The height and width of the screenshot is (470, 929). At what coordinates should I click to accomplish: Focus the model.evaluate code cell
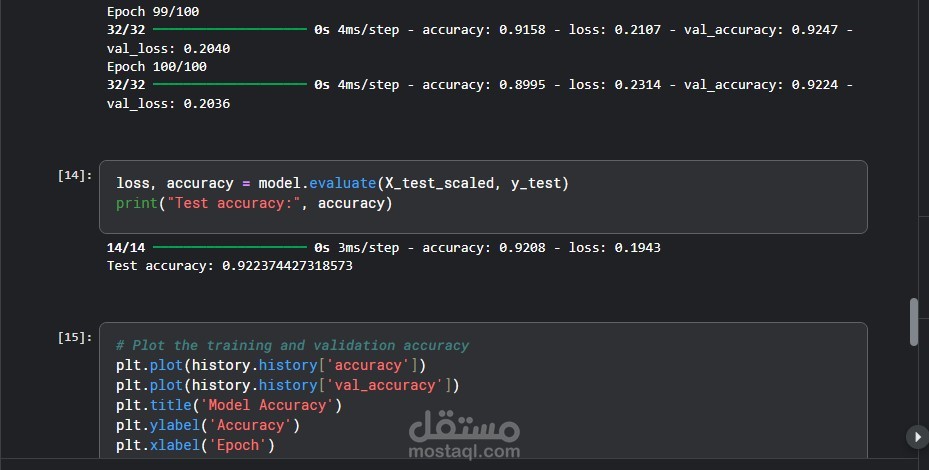483,197
